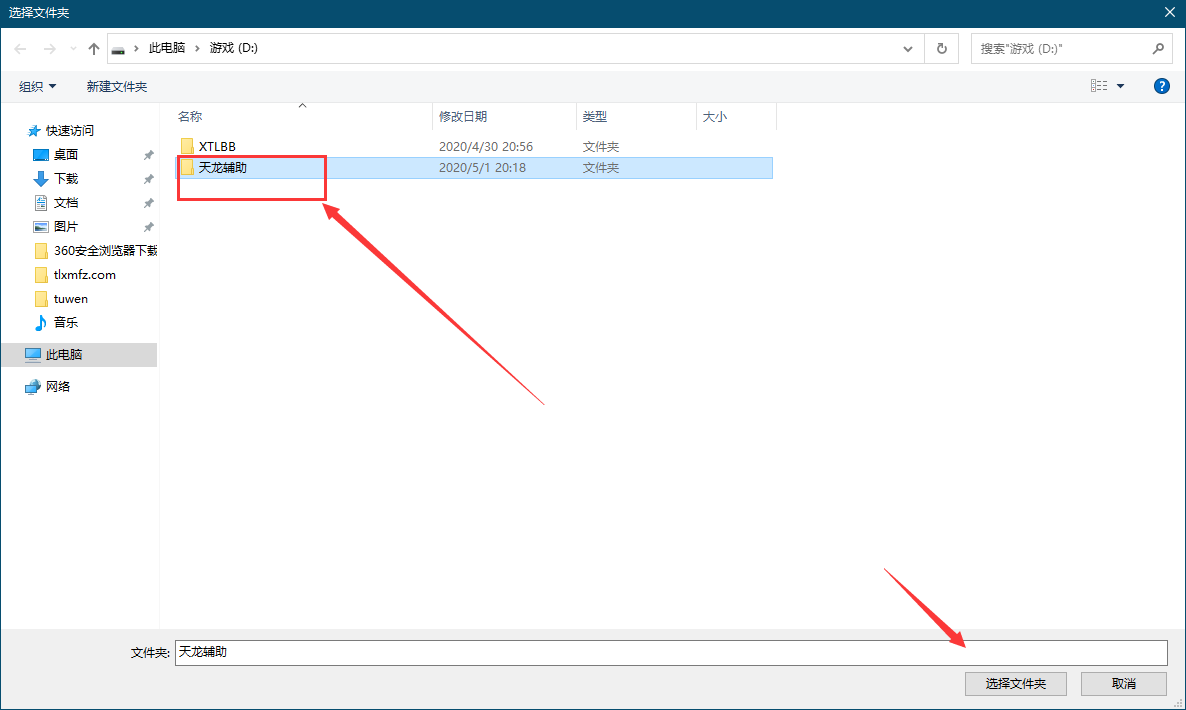Select 此电脑 in the sidebar

point(79,355)
